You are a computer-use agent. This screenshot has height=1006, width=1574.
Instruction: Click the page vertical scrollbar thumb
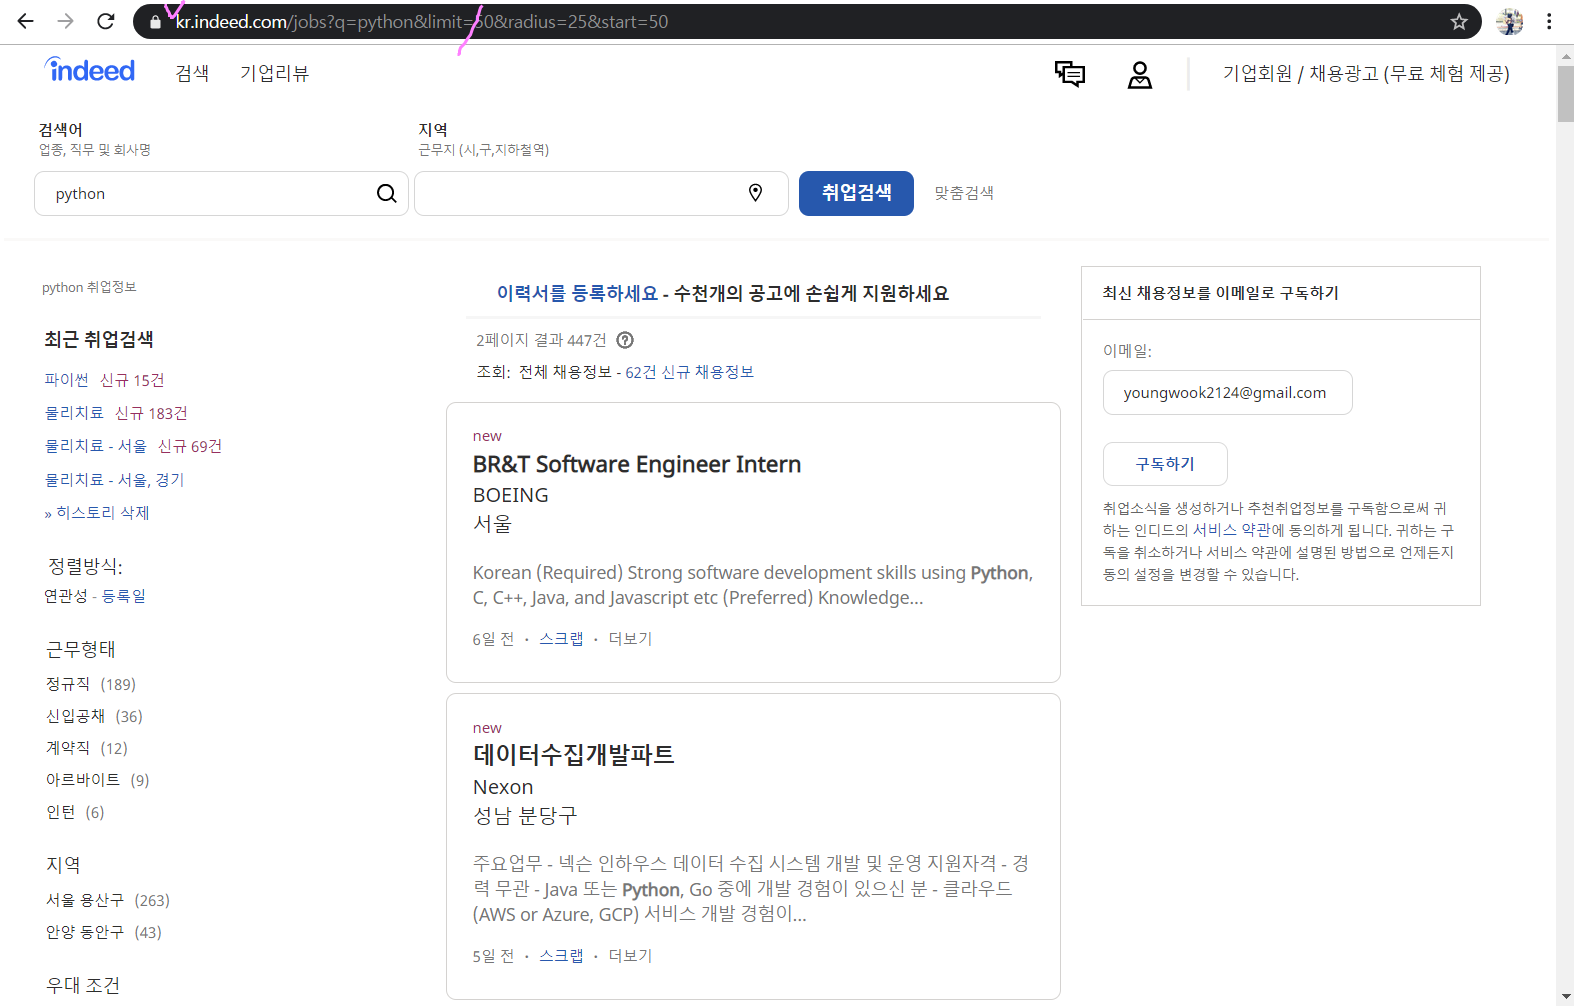click(1565, 92)
